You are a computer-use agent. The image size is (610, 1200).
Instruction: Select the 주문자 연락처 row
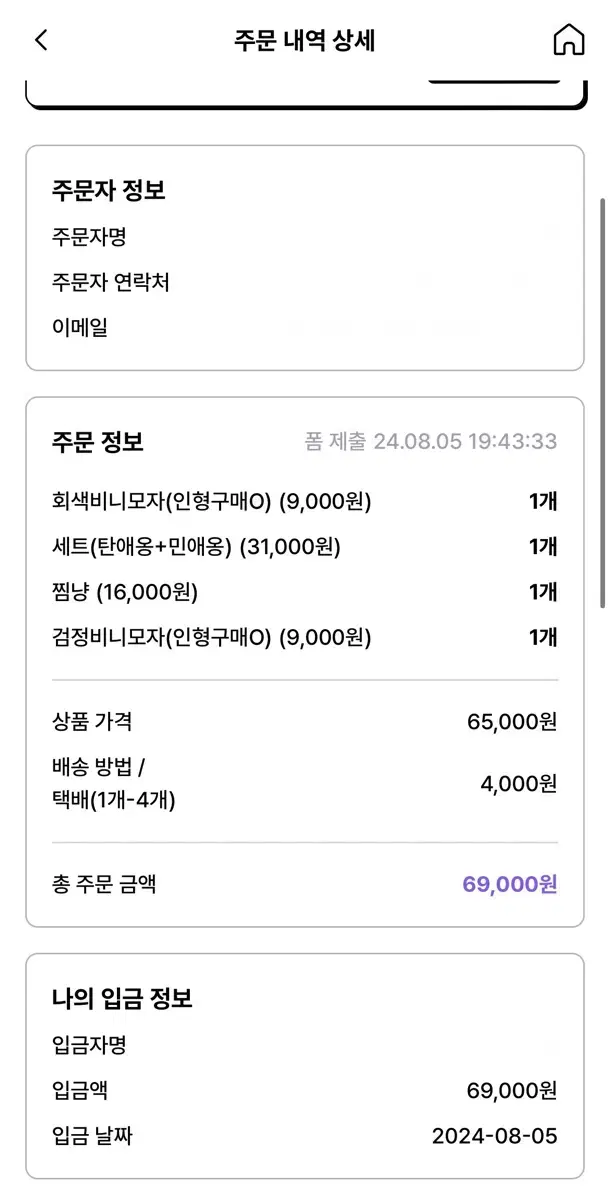304,282
